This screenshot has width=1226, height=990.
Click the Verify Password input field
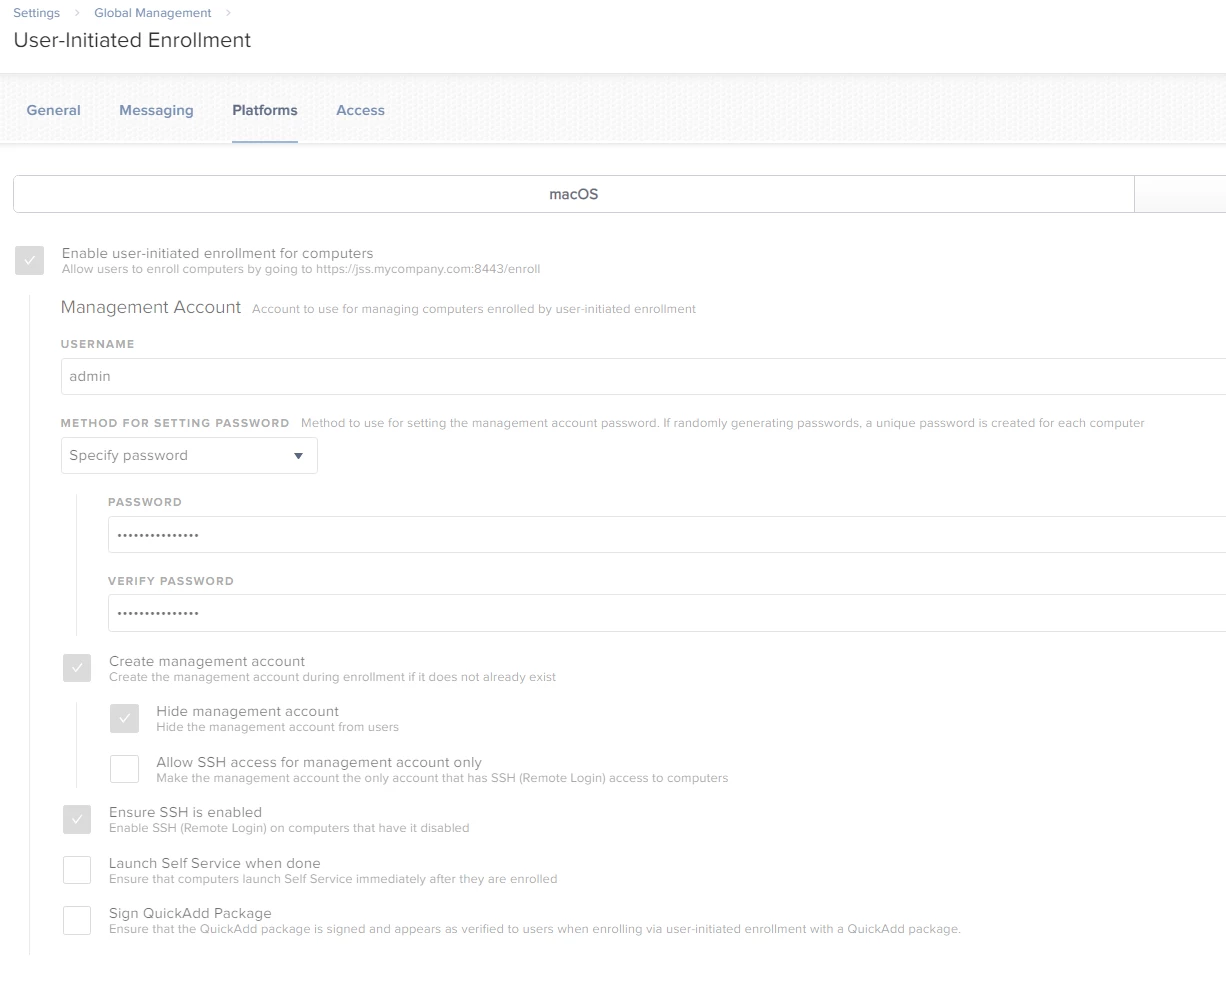click(x=667, y=613)
